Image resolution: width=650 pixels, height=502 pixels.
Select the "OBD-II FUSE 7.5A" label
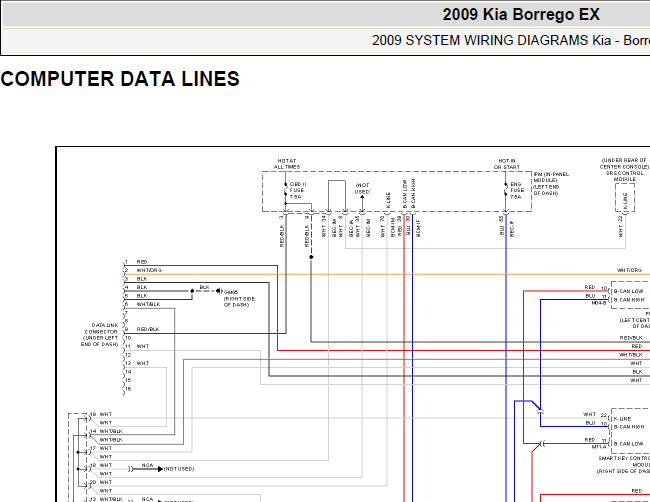[x=297, y=190]
